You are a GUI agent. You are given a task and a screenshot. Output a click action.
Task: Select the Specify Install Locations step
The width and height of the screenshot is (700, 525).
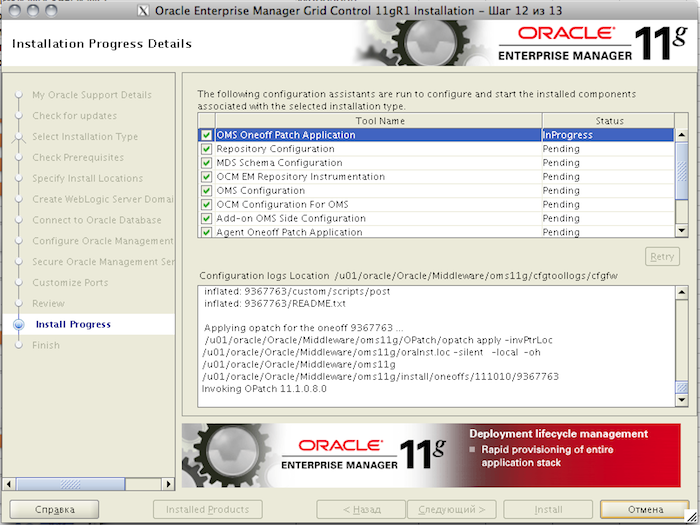[x=88, y=178]
